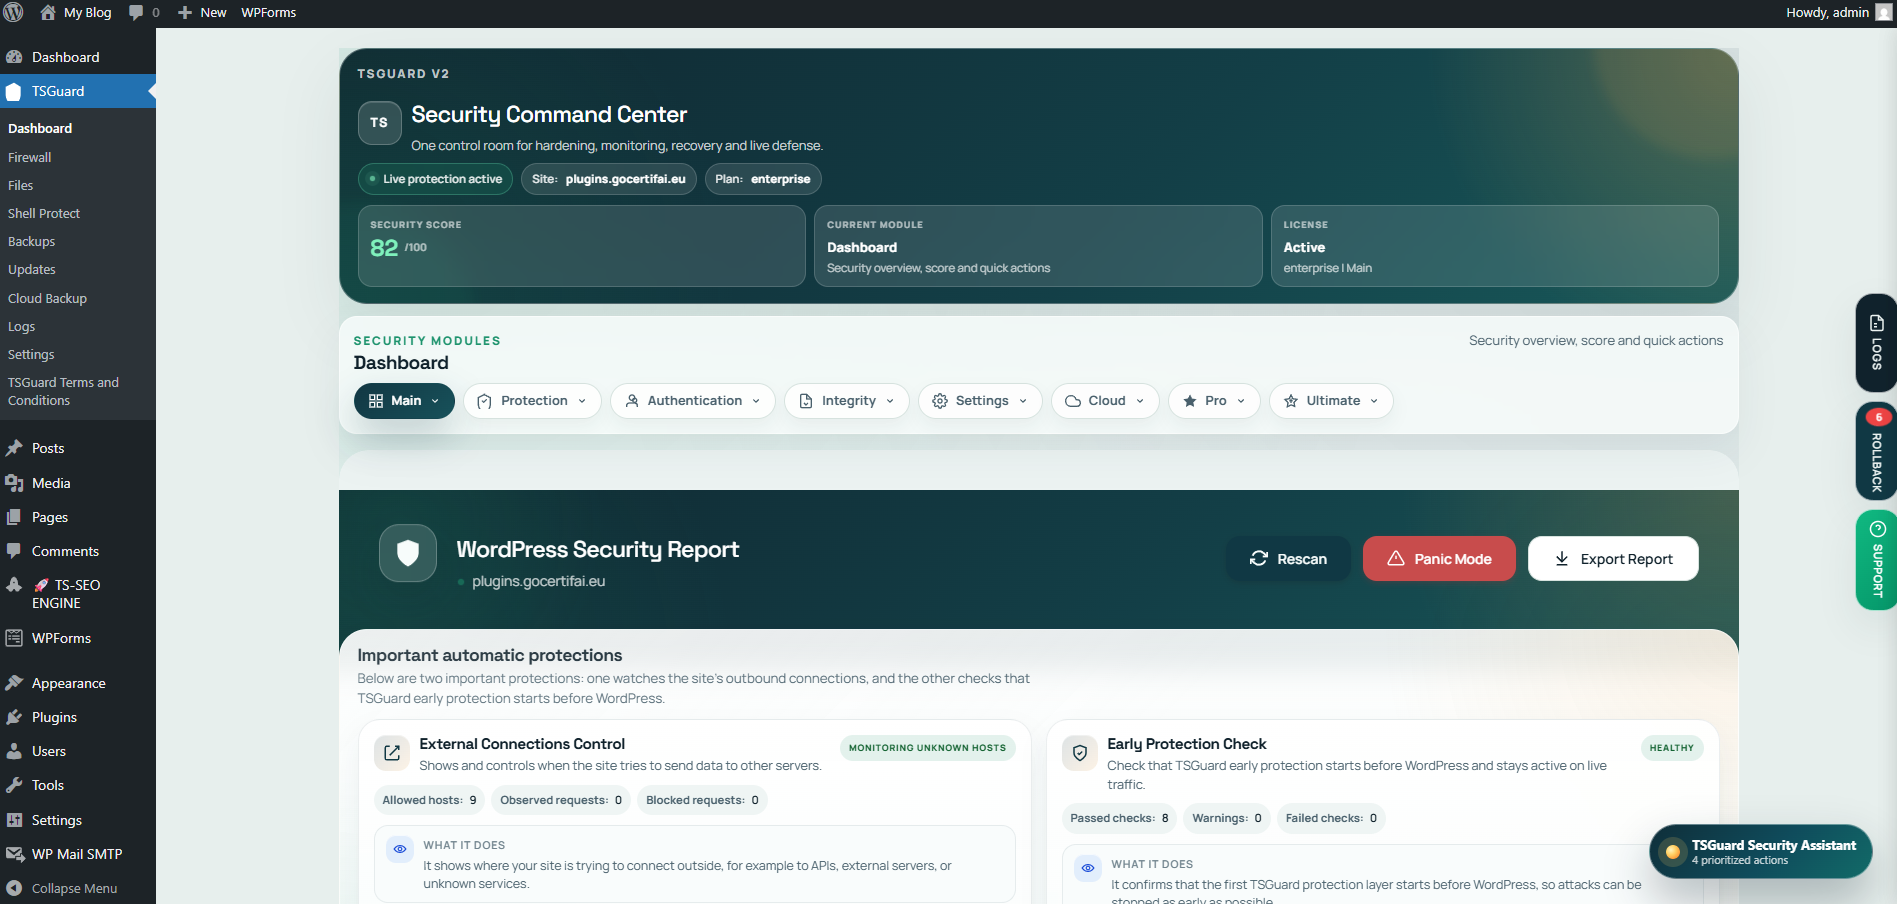Click the Rescan button
1897x904 pixels.
[1288, 559]
